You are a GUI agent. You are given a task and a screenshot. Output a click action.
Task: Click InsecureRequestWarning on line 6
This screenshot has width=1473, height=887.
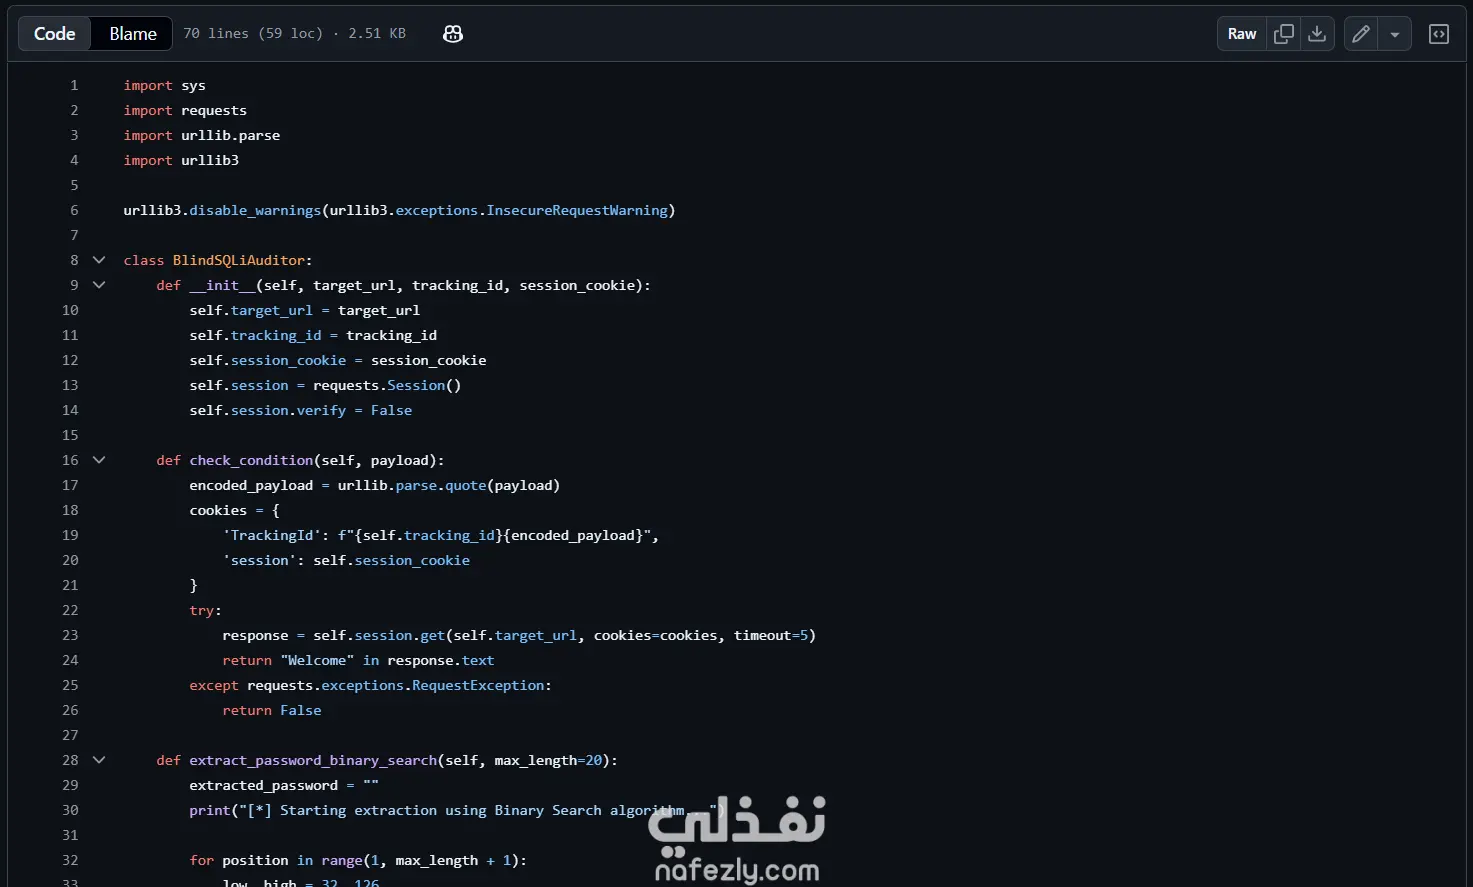577,210
